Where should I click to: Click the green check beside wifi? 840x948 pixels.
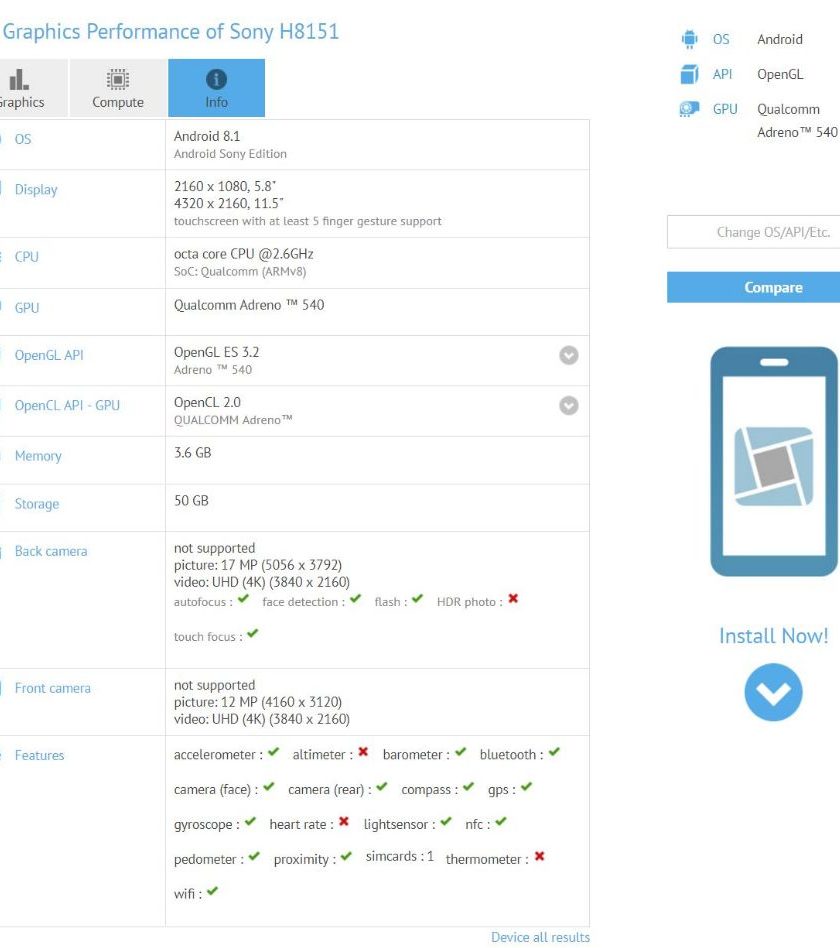(212, 891)
